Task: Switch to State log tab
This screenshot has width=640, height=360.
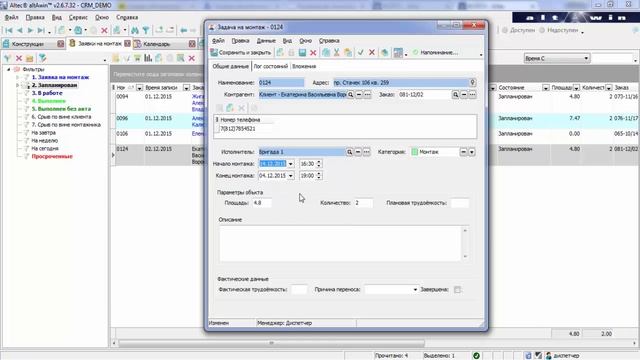Action: tap(271, 66)
